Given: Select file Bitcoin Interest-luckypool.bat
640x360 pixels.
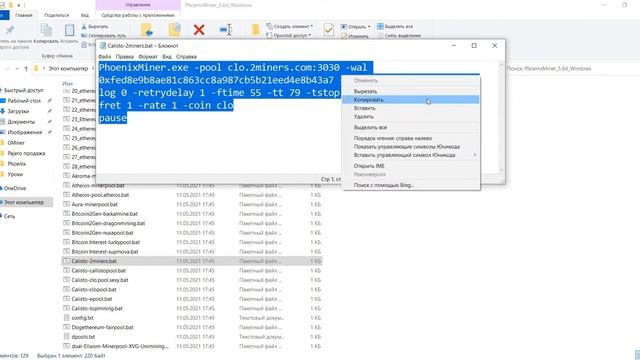Looking at the screenshot, I should [105, 242].
